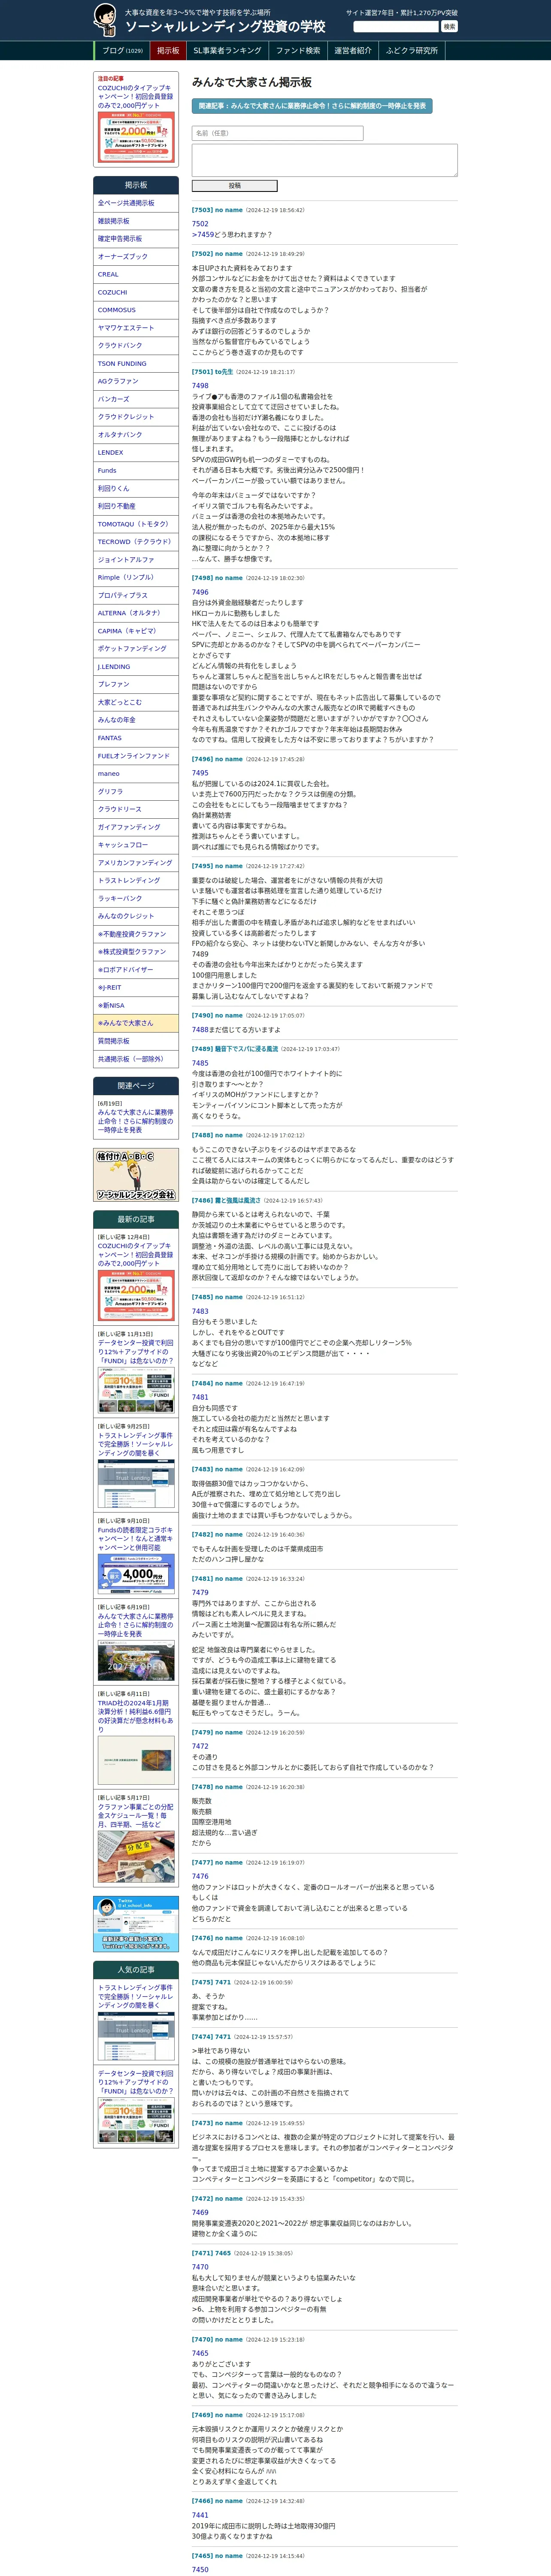Open the FANTAS board link
The height and width of the screenshot is (2576, 551).
(x=136, y=737)
